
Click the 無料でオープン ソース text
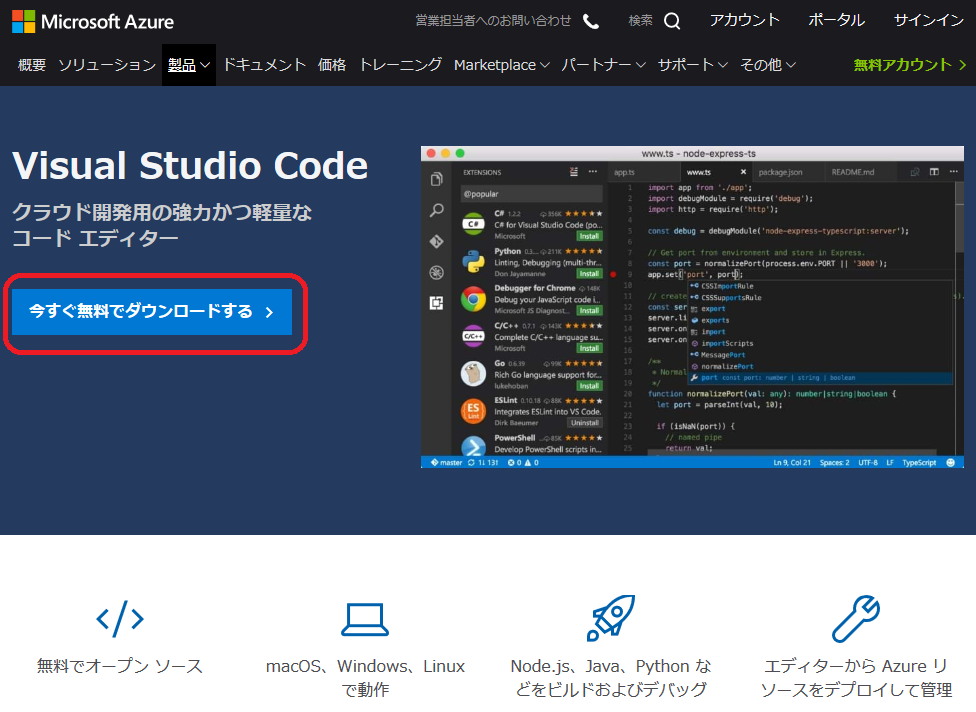click(x=120, y=666)
